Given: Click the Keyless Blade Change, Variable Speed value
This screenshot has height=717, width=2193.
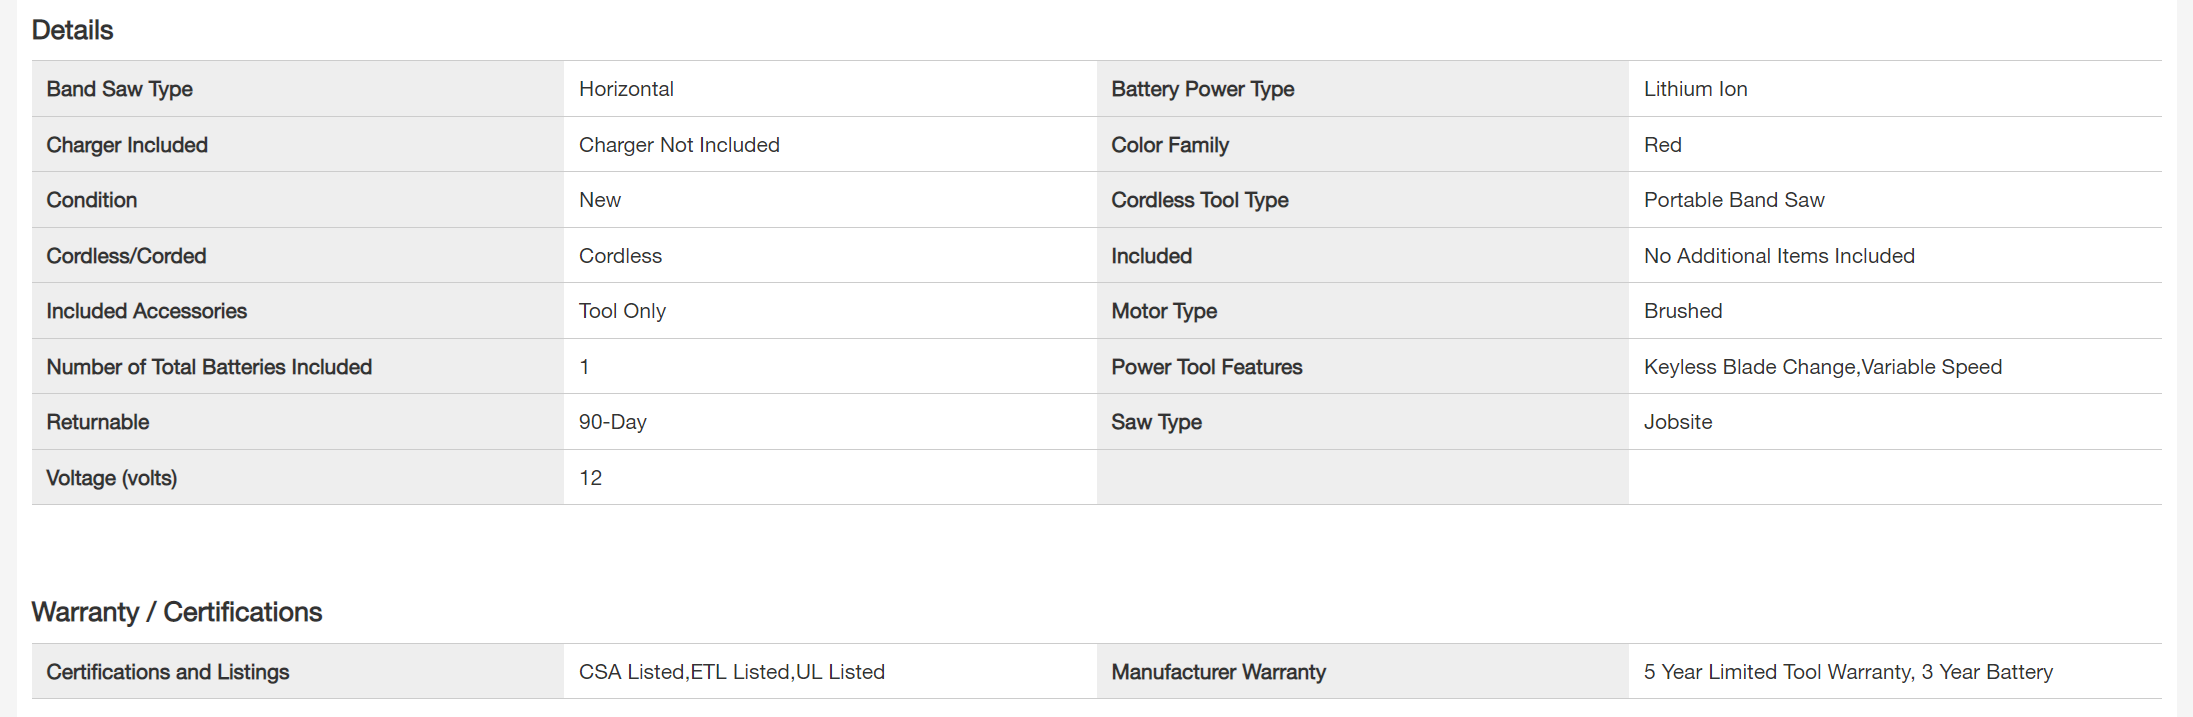Looking at the screenshot, I should pyautogui.click(x=1822, y=367).
